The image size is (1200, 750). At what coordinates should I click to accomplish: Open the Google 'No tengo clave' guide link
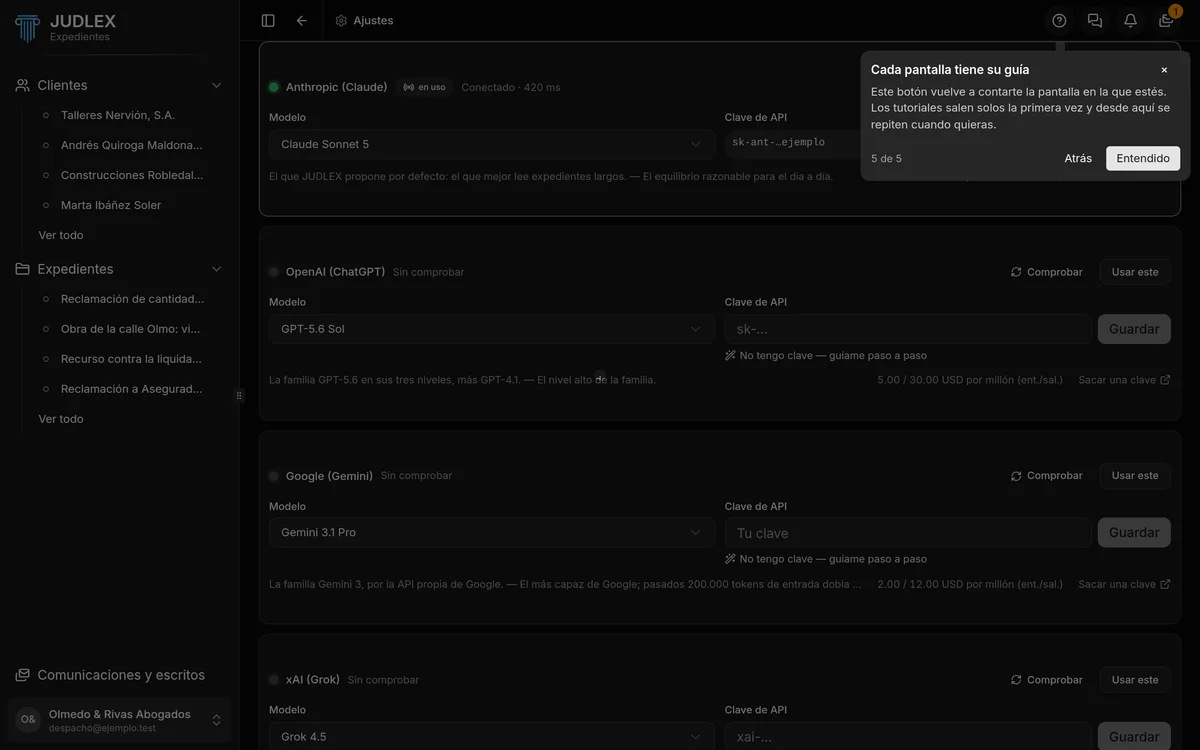click(826, 559)
